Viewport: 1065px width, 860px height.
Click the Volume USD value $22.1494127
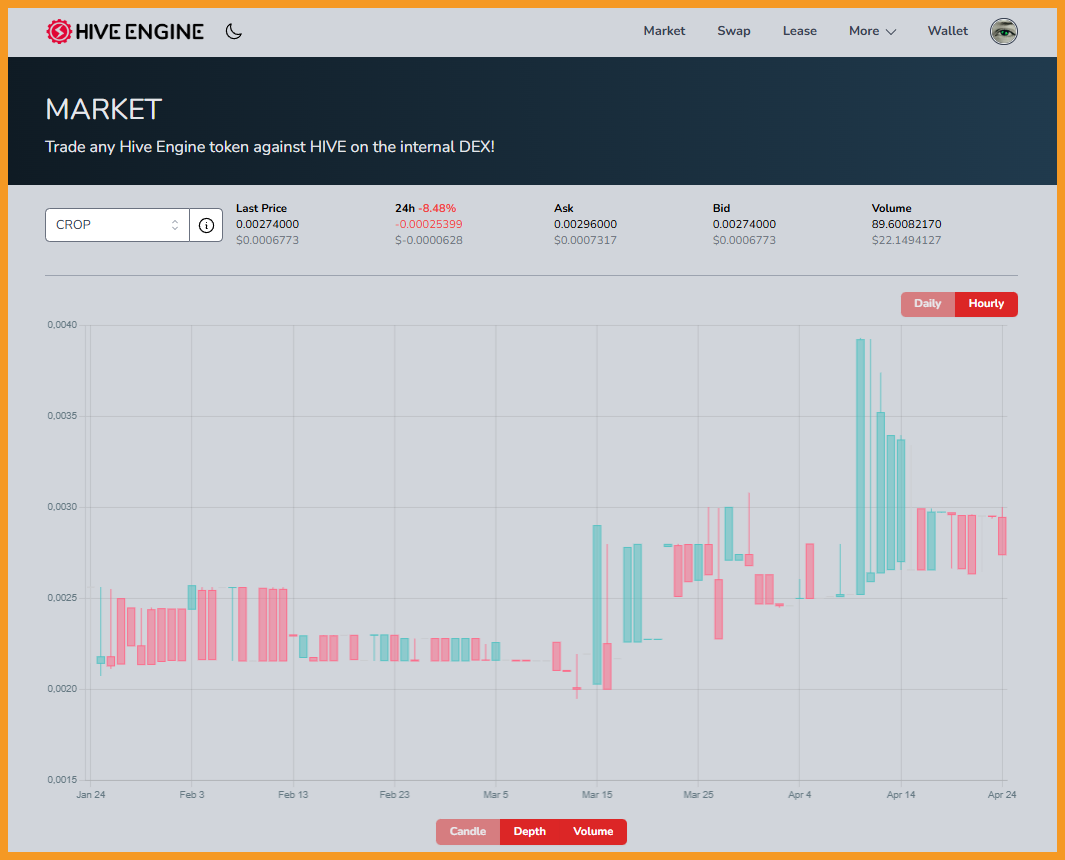tap(907, 240)
